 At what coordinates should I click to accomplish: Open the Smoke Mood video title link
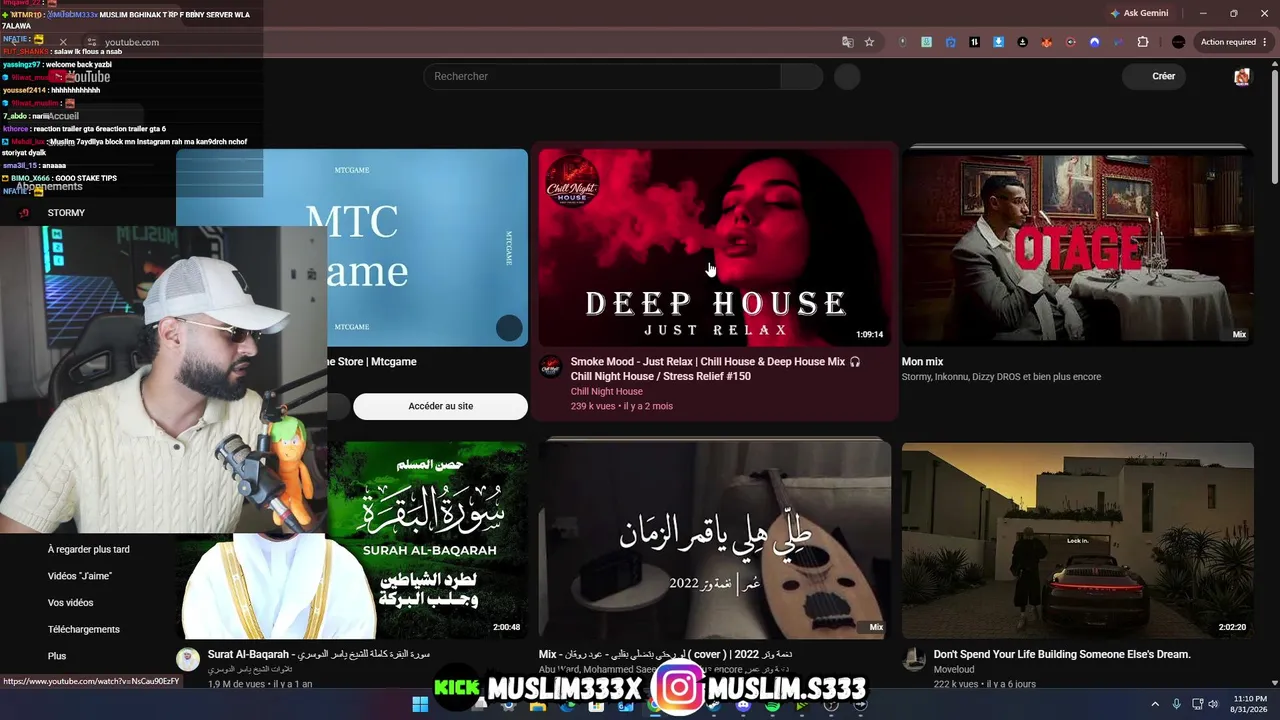715,369
